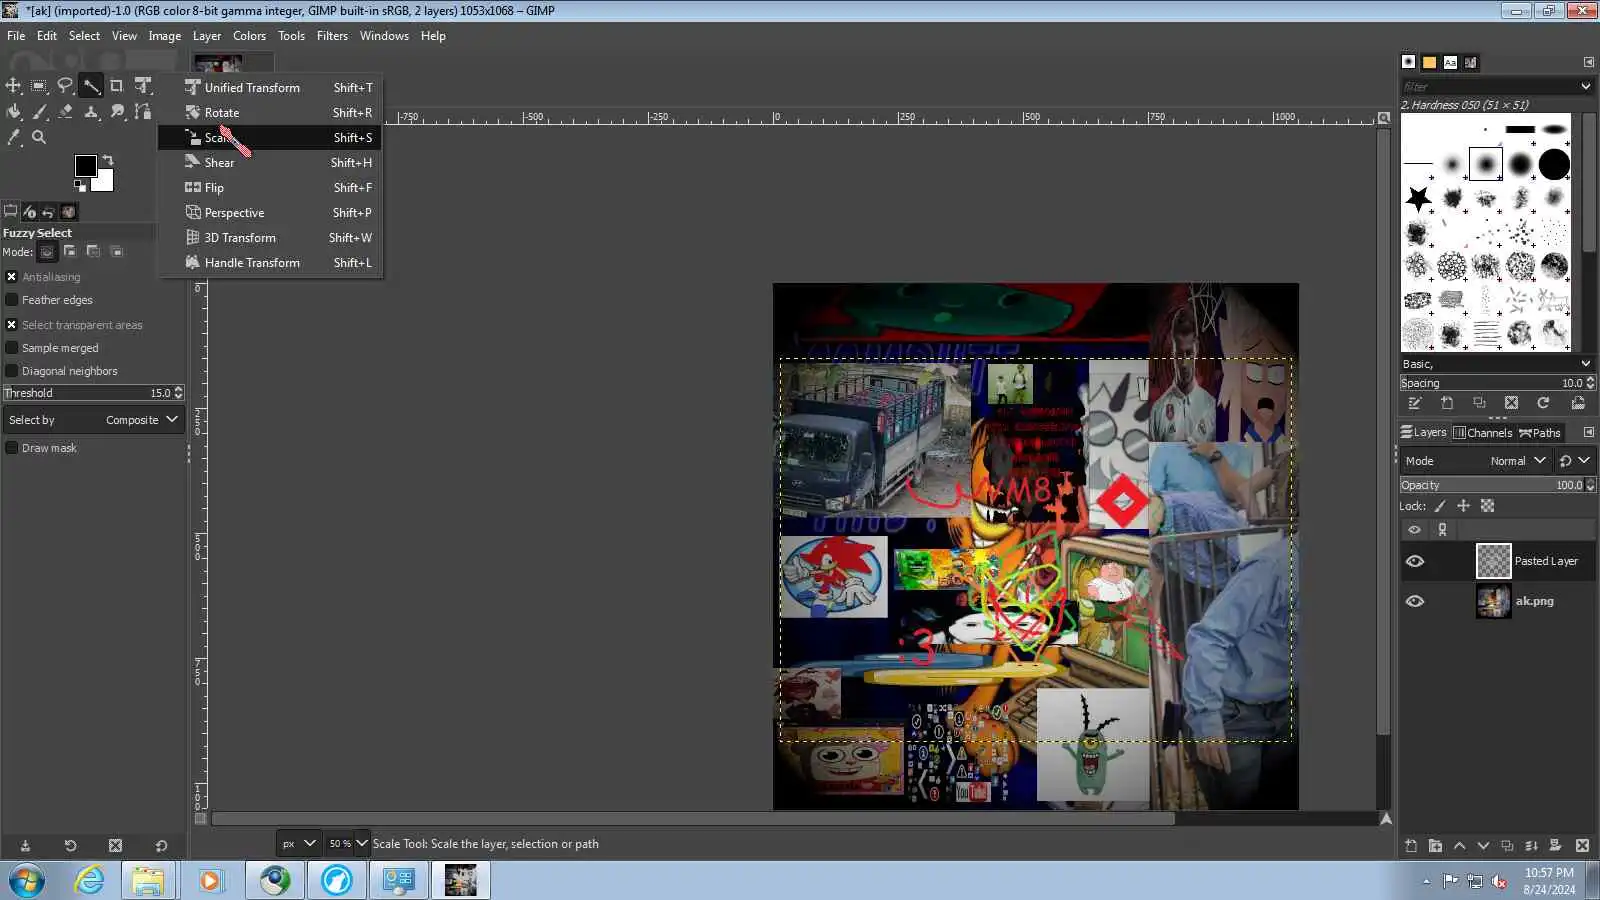The width and height of the screenshot is (1600, 900).
Task: Switch to the Channels tab
Action: 1482,433
